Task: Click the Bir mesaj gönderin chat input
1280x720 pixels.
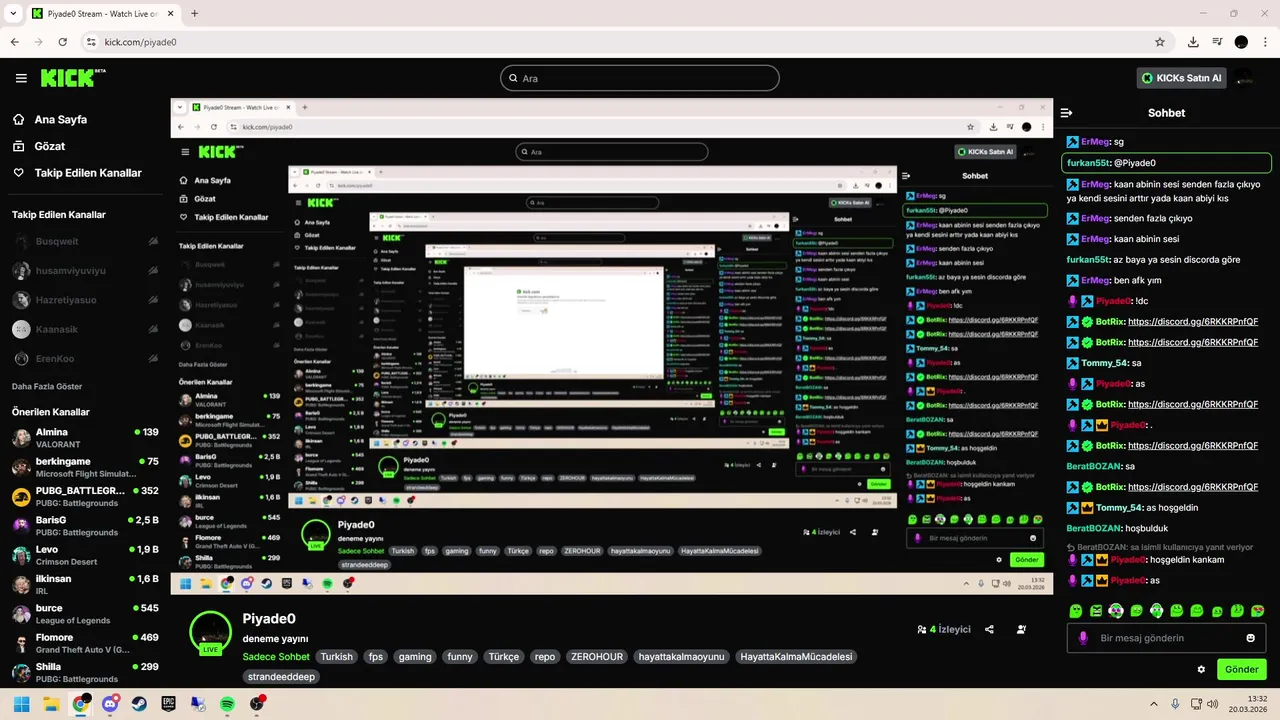Action: [x=1166, y=638]
